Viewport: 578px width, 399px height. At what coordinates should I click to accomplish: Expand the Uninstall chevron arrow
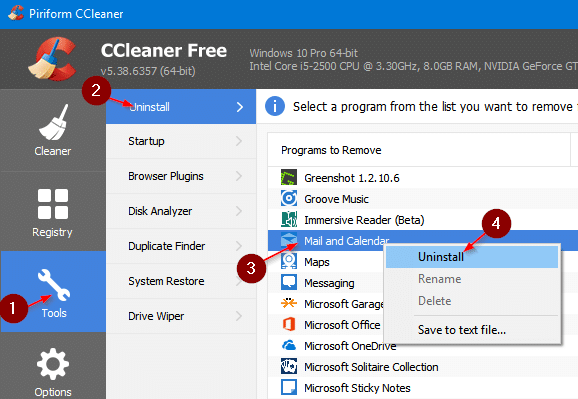tap(240, 107)
